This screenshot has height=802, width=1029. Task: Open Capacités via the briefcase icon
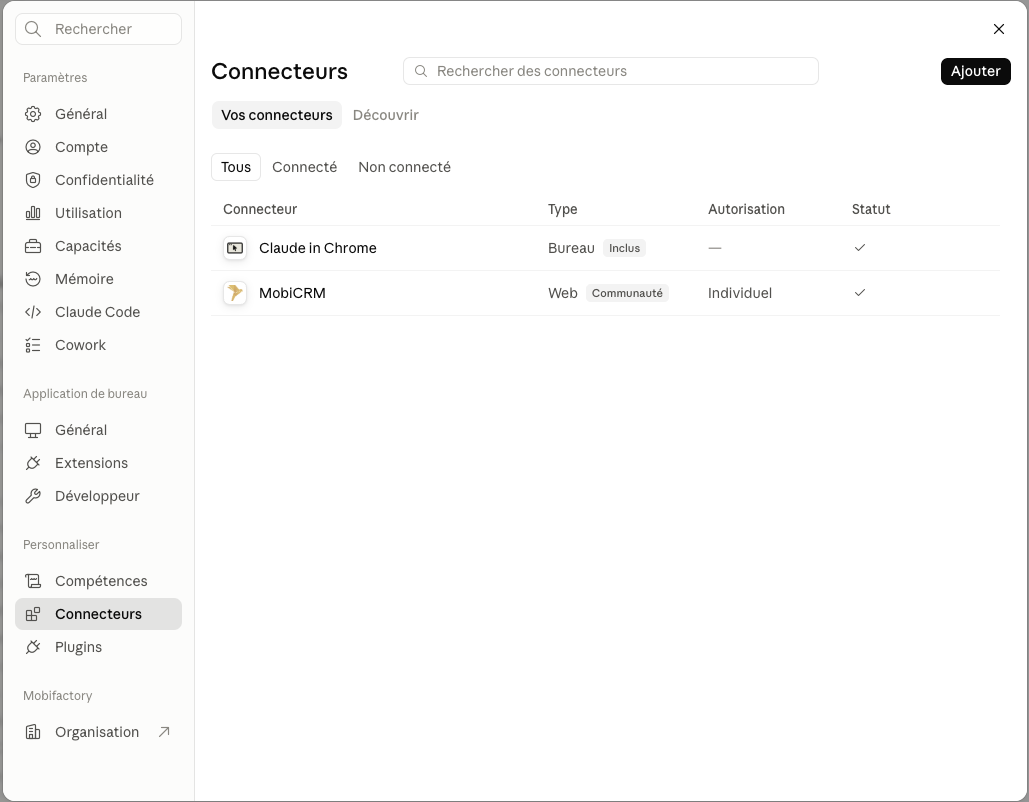98,246
